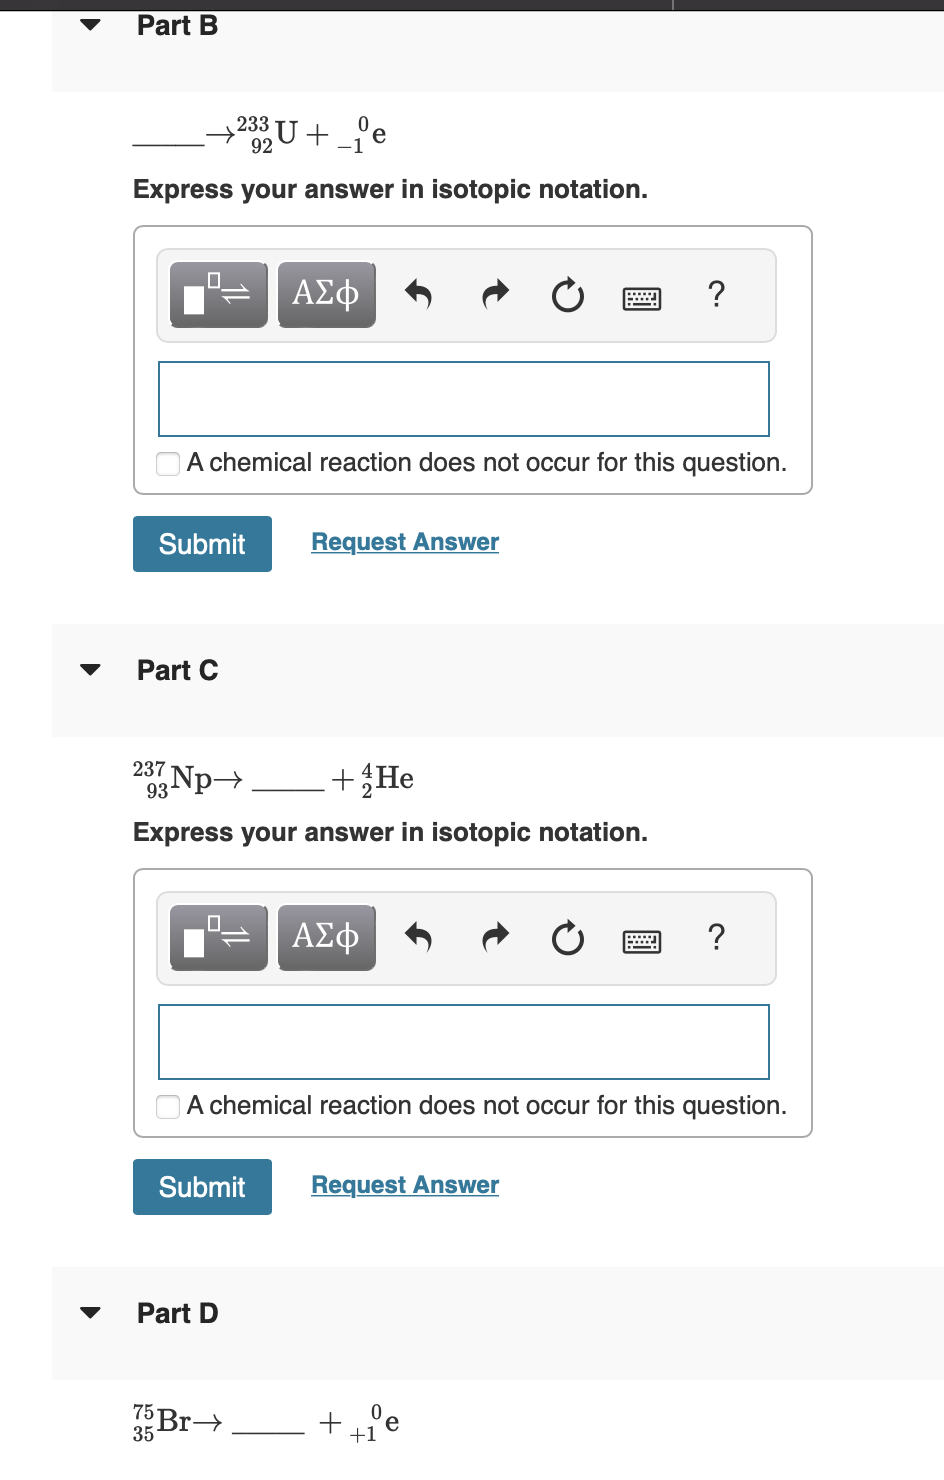Click the redo icon in Part B toolbar
Image resolution: width=944 pixels, height=1480 pixels.
coord(494,294)
